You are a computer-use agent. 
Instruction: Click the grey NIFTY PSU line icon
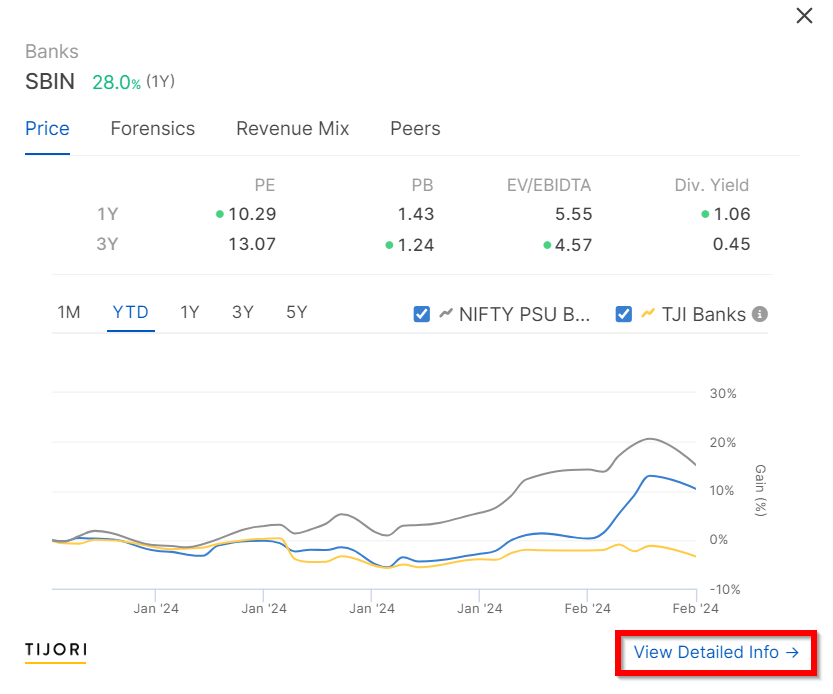click(446, 314)
